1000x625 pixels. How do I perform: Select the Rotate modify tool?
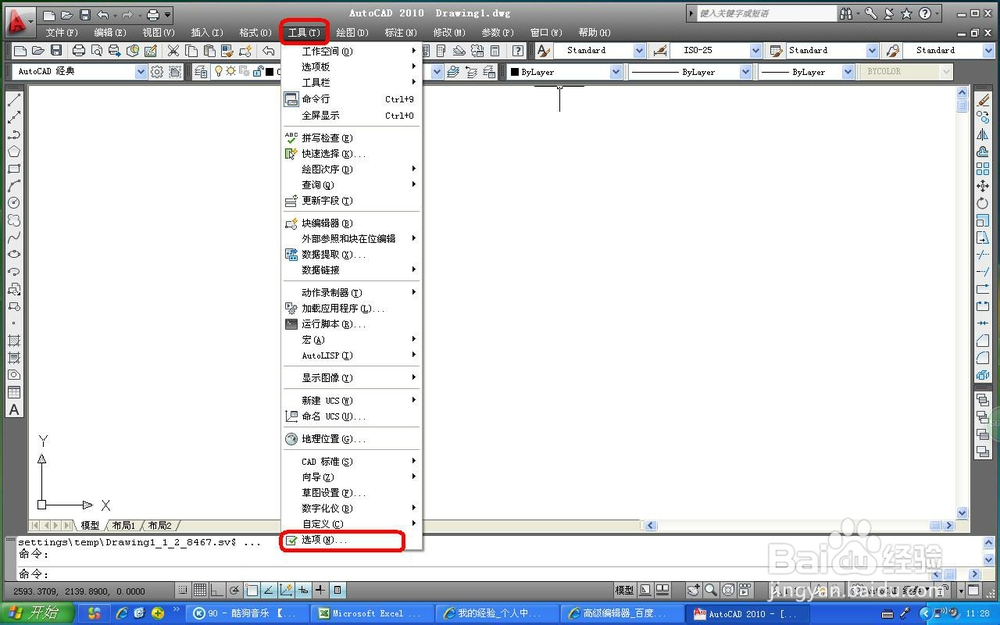(983, 203)
